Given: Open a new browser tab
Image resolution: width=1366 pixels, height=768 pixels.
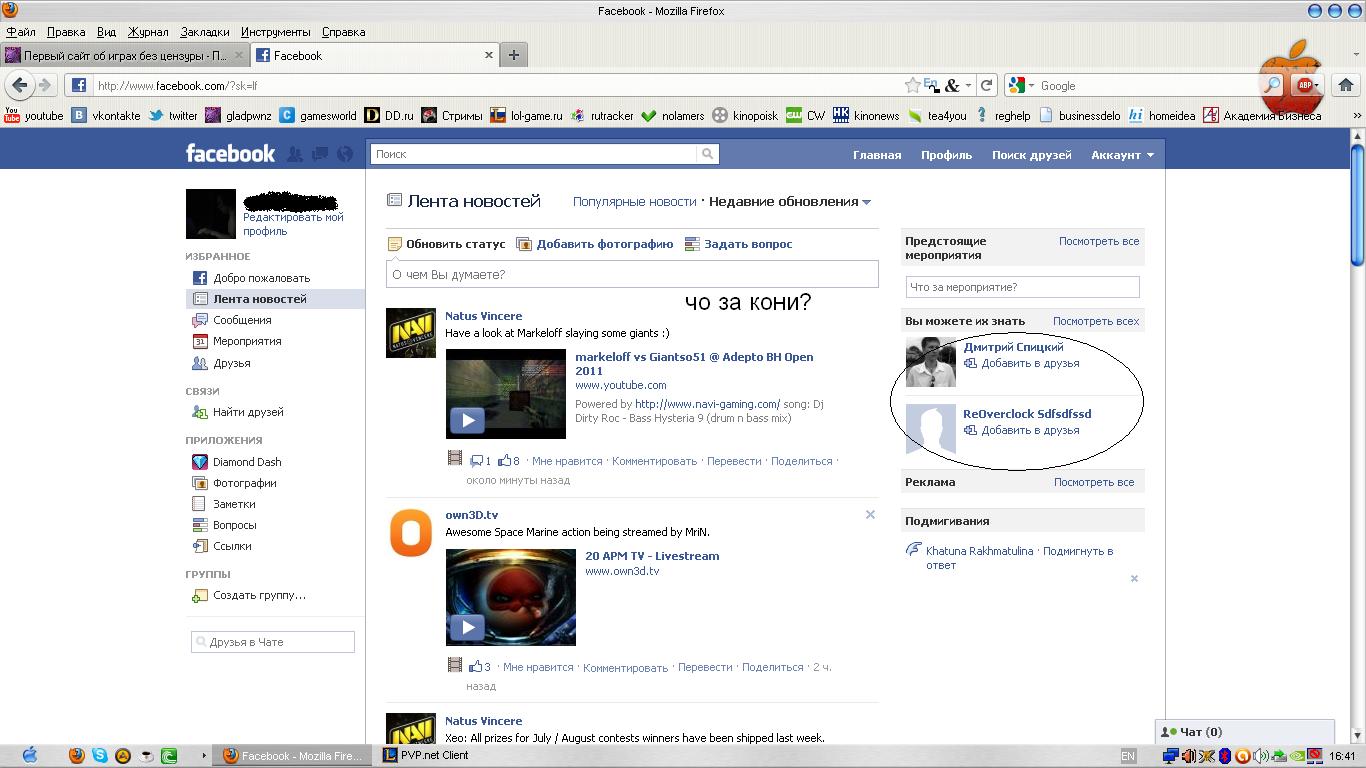Looking at the screenshot, I should click(513, 55).
